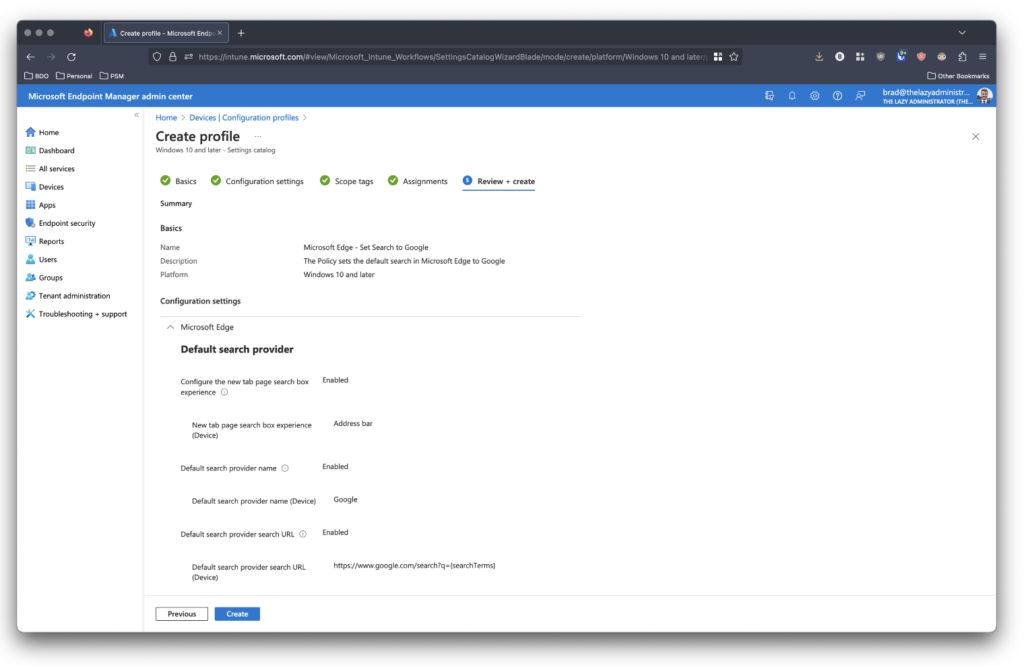Show info for Default search provider search URL
Image resolution: width=1024 pixels, height=666 pixels.
[x=303, y=534]
